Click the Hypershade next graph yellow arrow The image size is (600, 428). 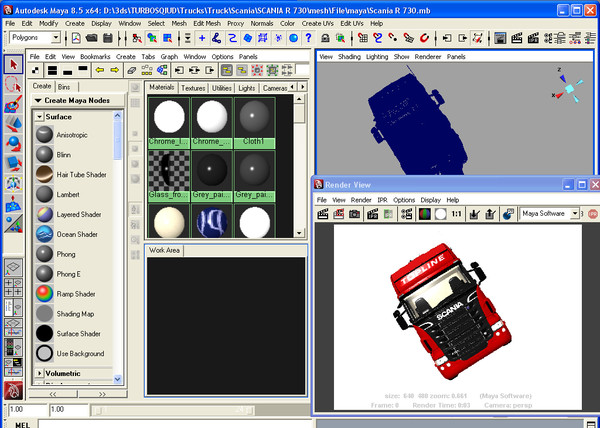pos(114,70)
